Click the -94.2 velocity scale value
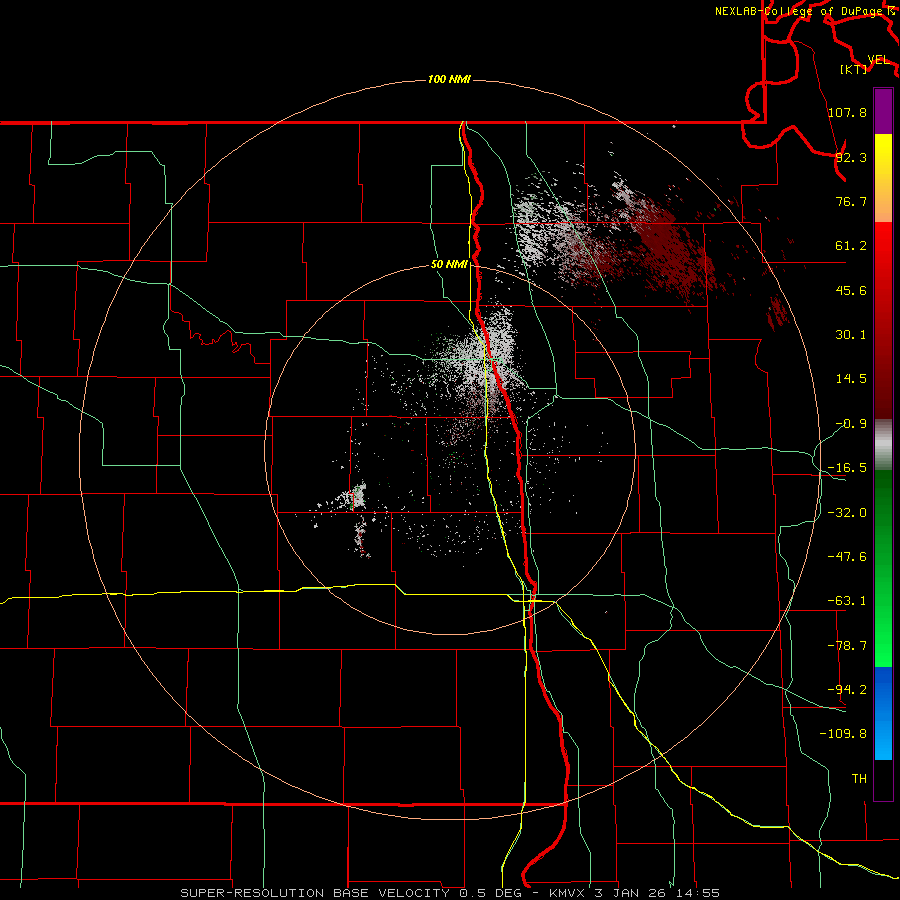 847,689
